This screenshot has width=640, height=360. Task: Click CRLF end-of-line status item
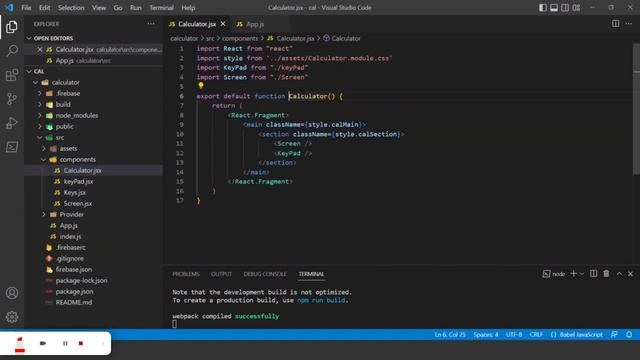coord(536,334)
